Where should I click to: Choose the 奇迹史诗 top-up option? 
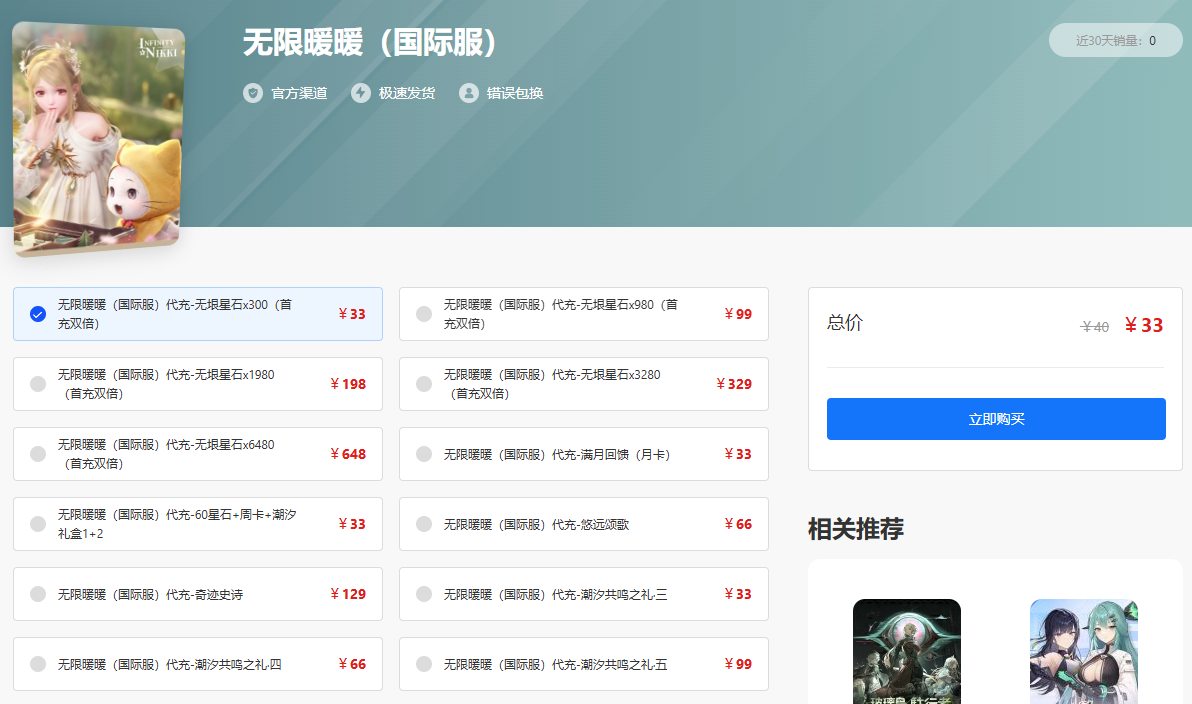pyautogui.click(x=198, y=594)
